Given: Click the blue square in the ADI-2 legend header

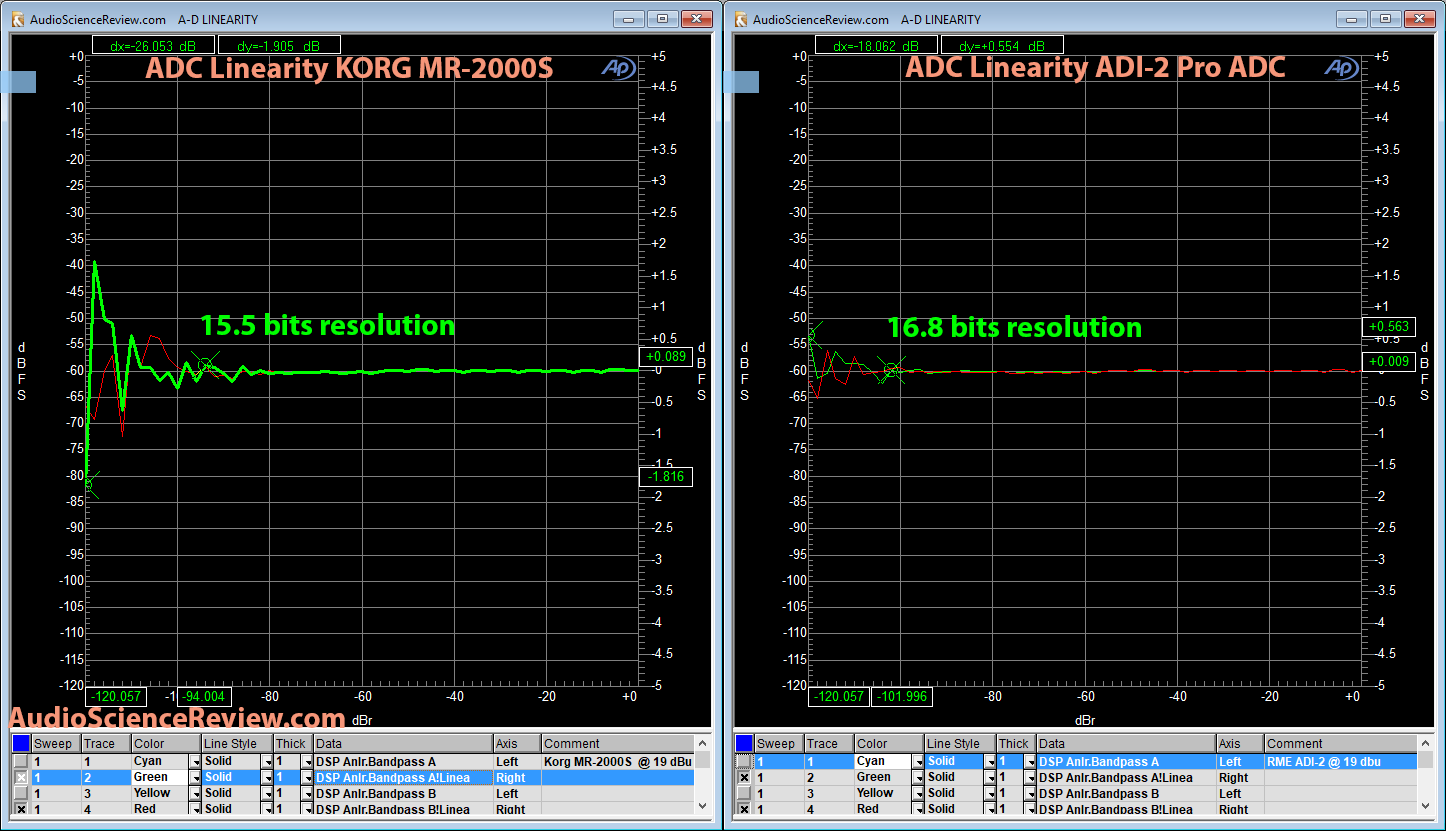Looking at the screenshot, I should click(745, 743).
